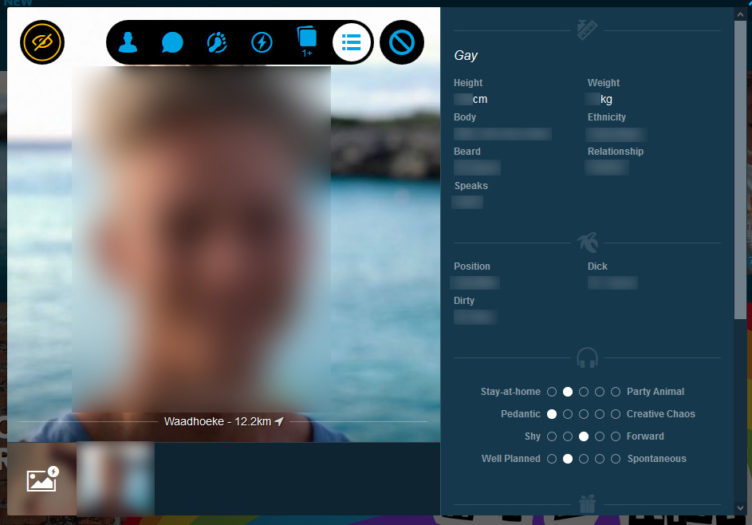Viewport: 752px width, 525px height.
Task: Click the Body label
Action: pyautogui.click(x=464, y=117)
